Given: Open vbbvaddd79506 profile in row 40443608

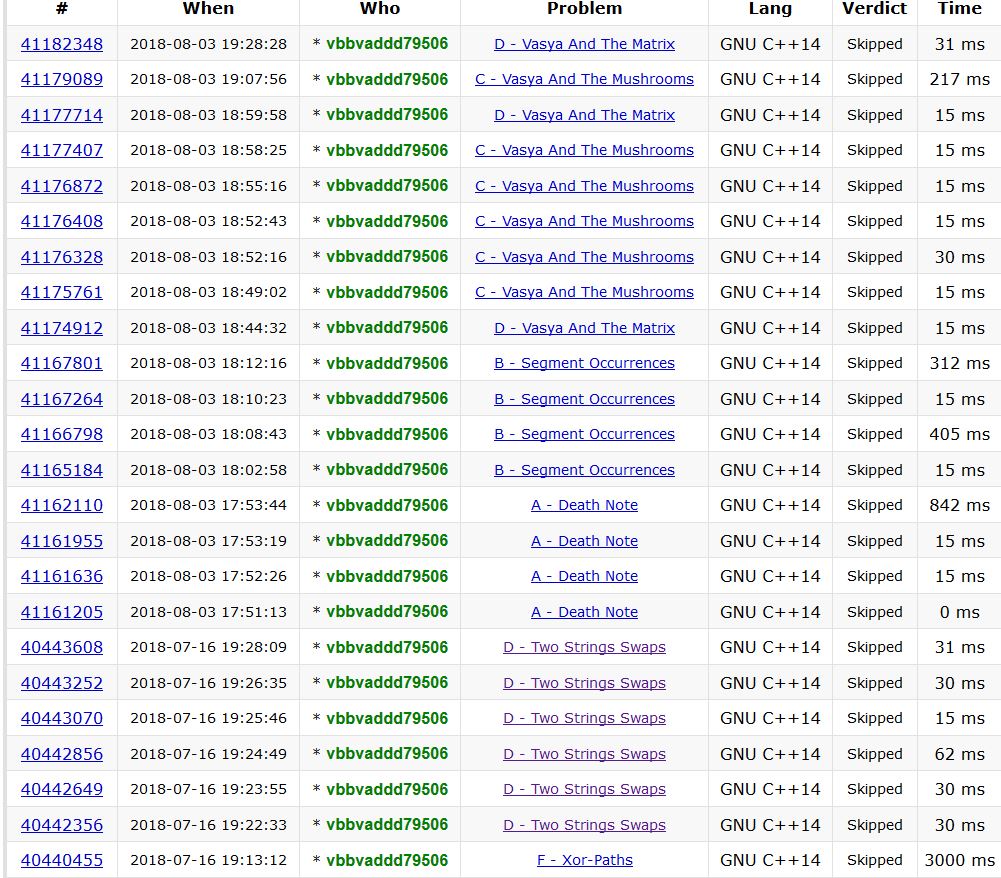Looking at the screenshot, I should click(387, 647).
